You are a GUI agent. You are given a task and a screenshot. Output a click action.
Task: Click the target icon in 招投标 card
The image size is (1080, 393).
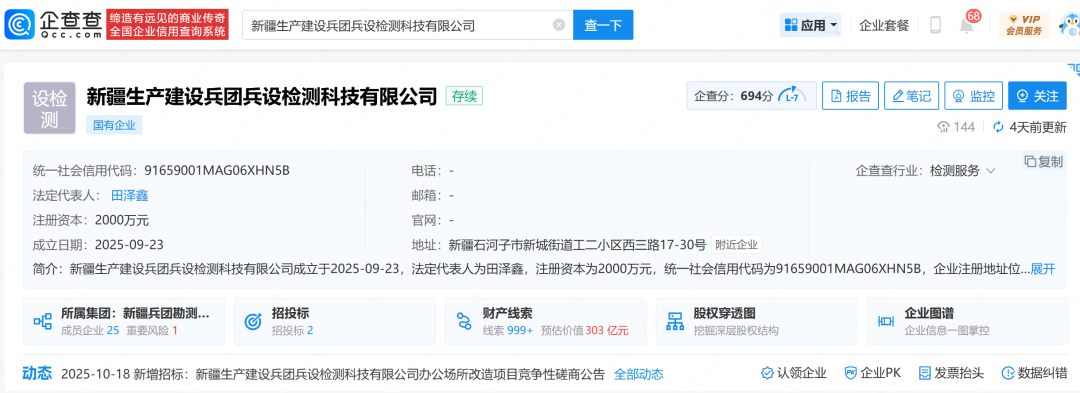coord(253,321)
